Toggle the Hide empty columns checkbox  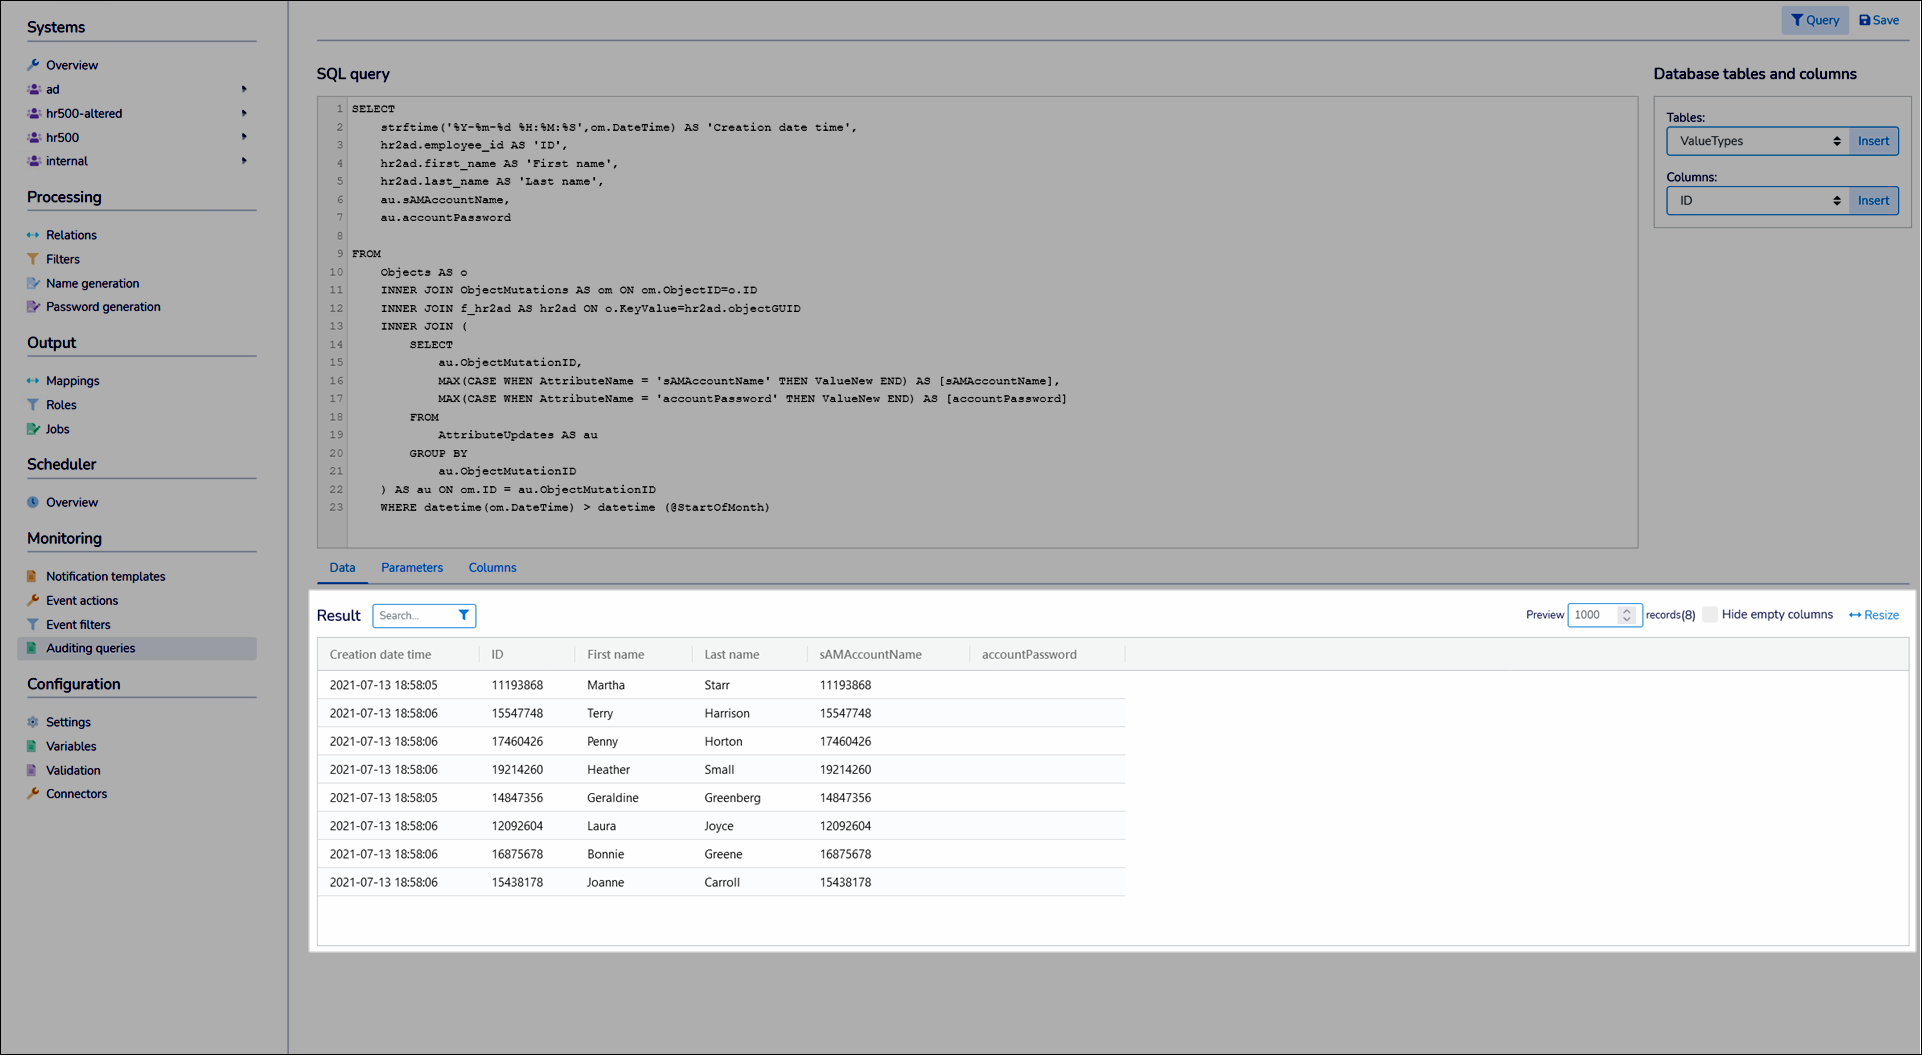[x=1710, y=614]
